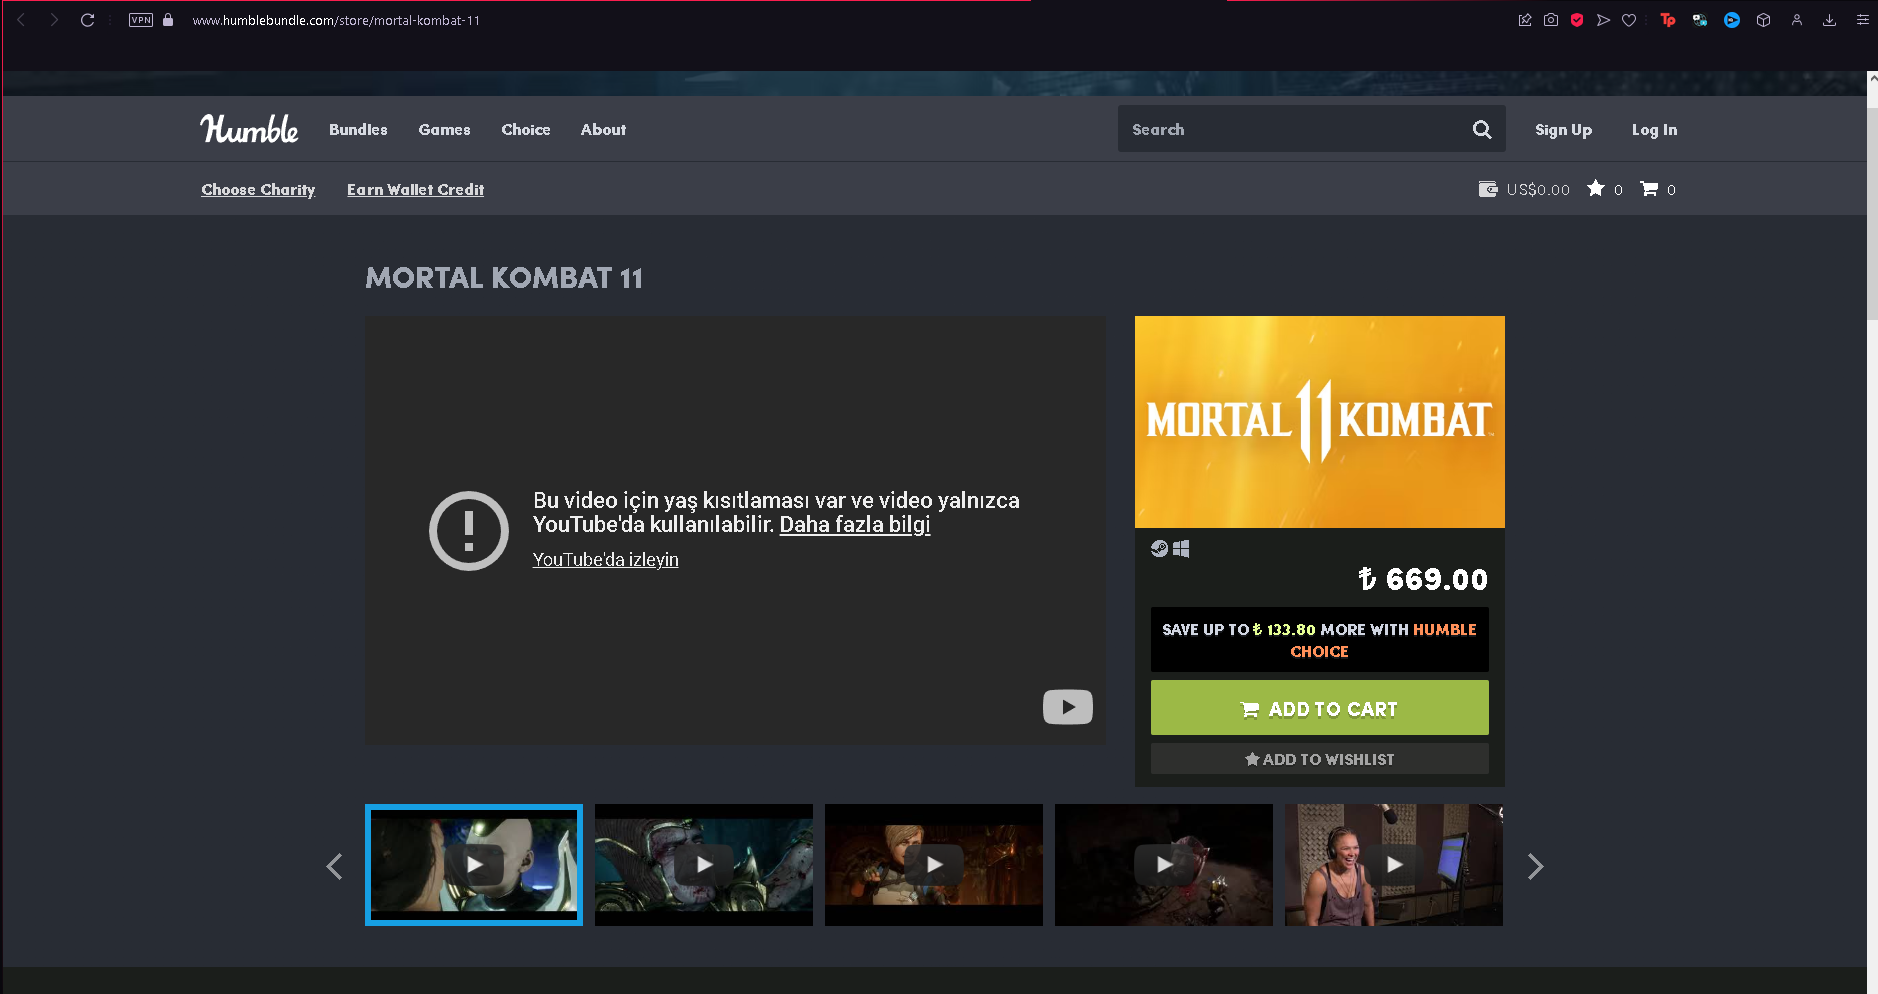Viewport: 1878px width, 994px height.
Task: Open the wallet balance US$0.00
Action: coord(1524,189)
